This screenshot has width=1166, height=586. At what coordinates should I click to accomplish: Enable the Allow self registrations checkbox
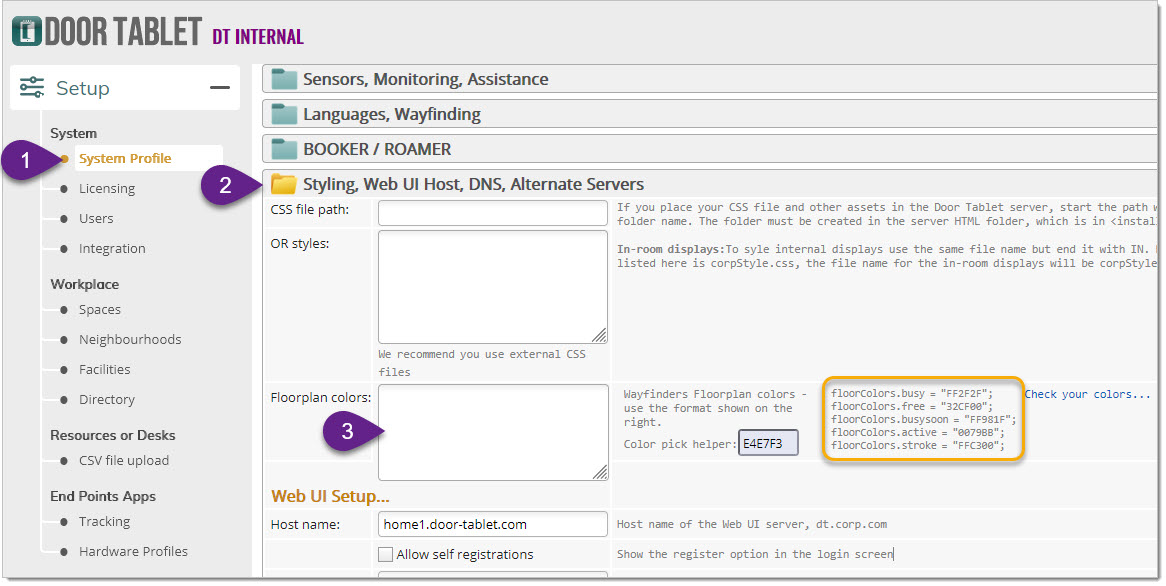pyautogui.click(x=385, y=555)
